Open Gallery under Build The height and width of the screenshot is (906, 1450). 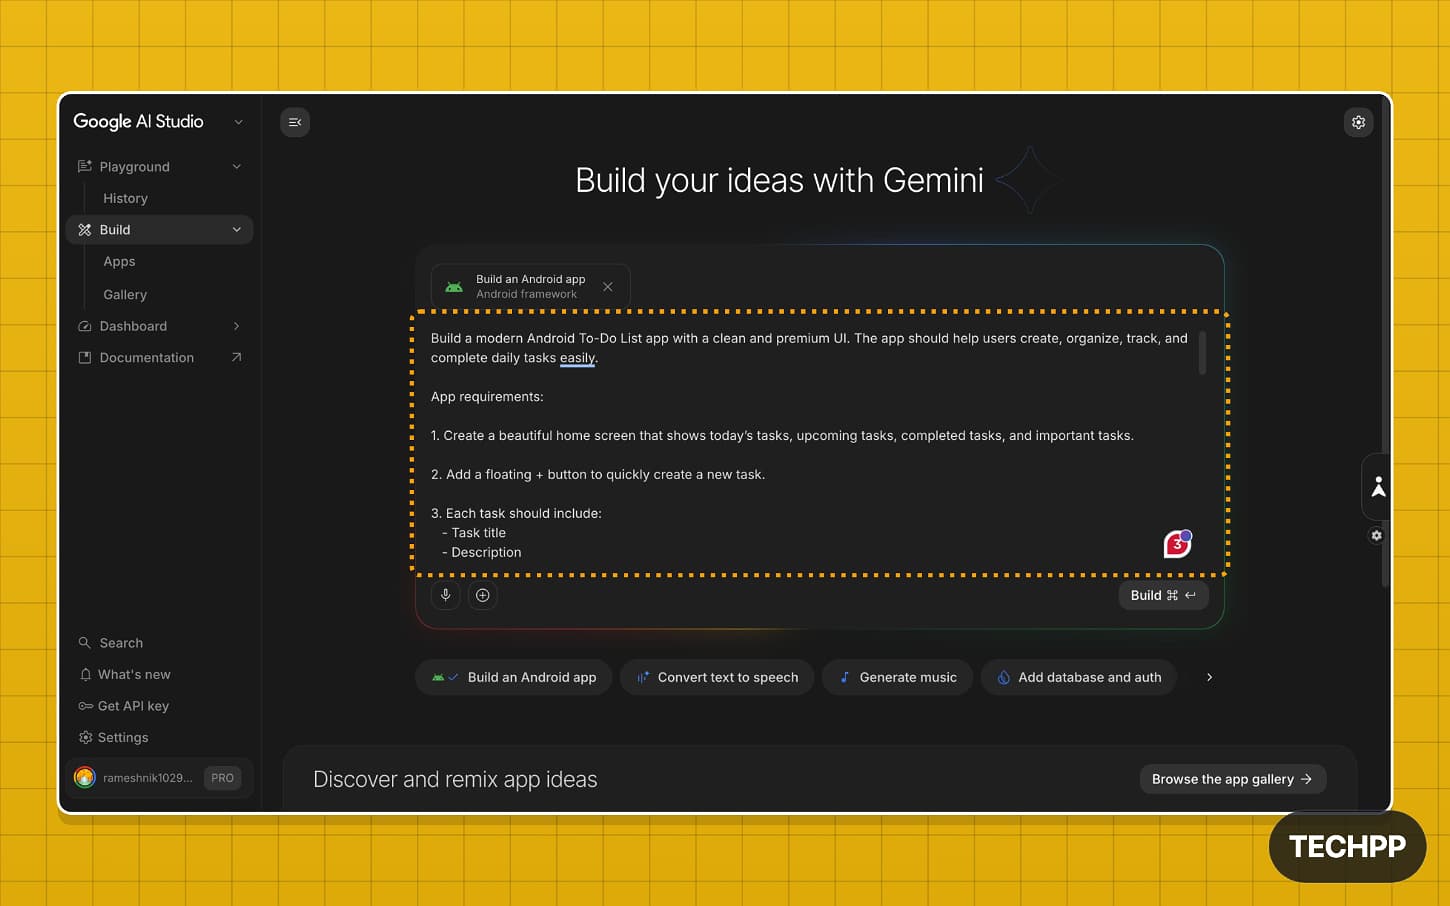coord(125,294)
